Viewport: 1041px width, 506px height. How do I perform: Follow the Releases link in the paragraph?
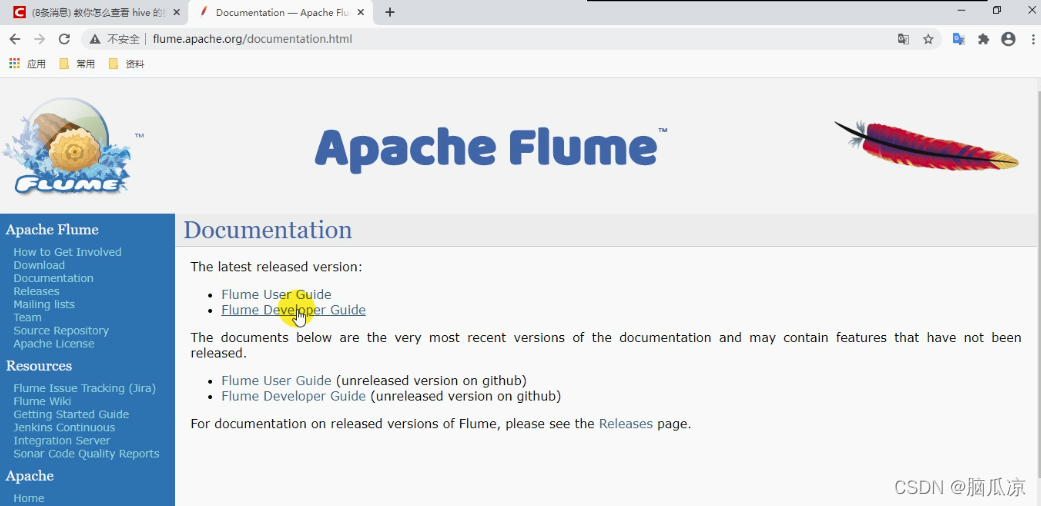[625, 424]
